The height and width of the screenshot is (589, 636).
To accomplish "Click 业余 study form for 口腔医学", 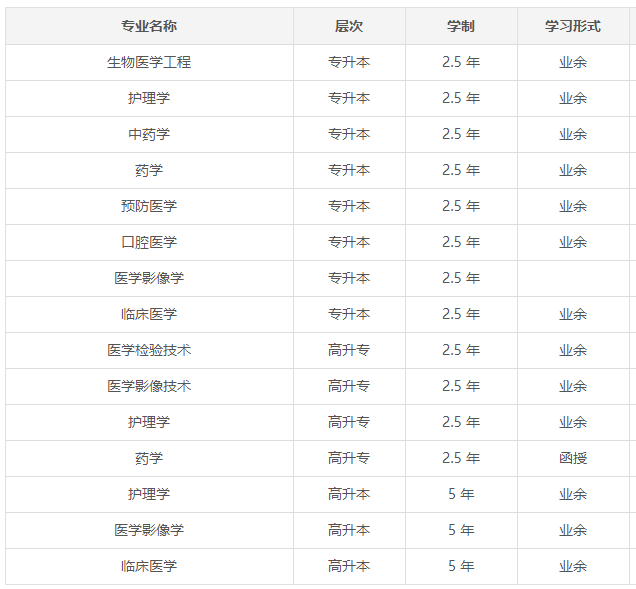I will click(x=573, y=242).
